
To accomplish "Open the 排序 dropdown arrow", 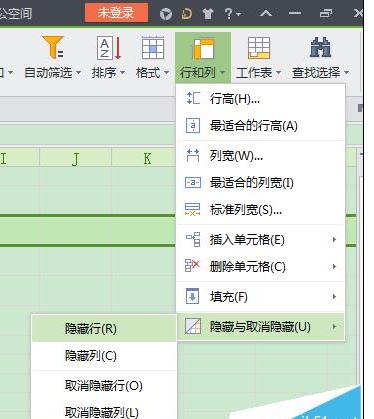I will pos(122,72).
